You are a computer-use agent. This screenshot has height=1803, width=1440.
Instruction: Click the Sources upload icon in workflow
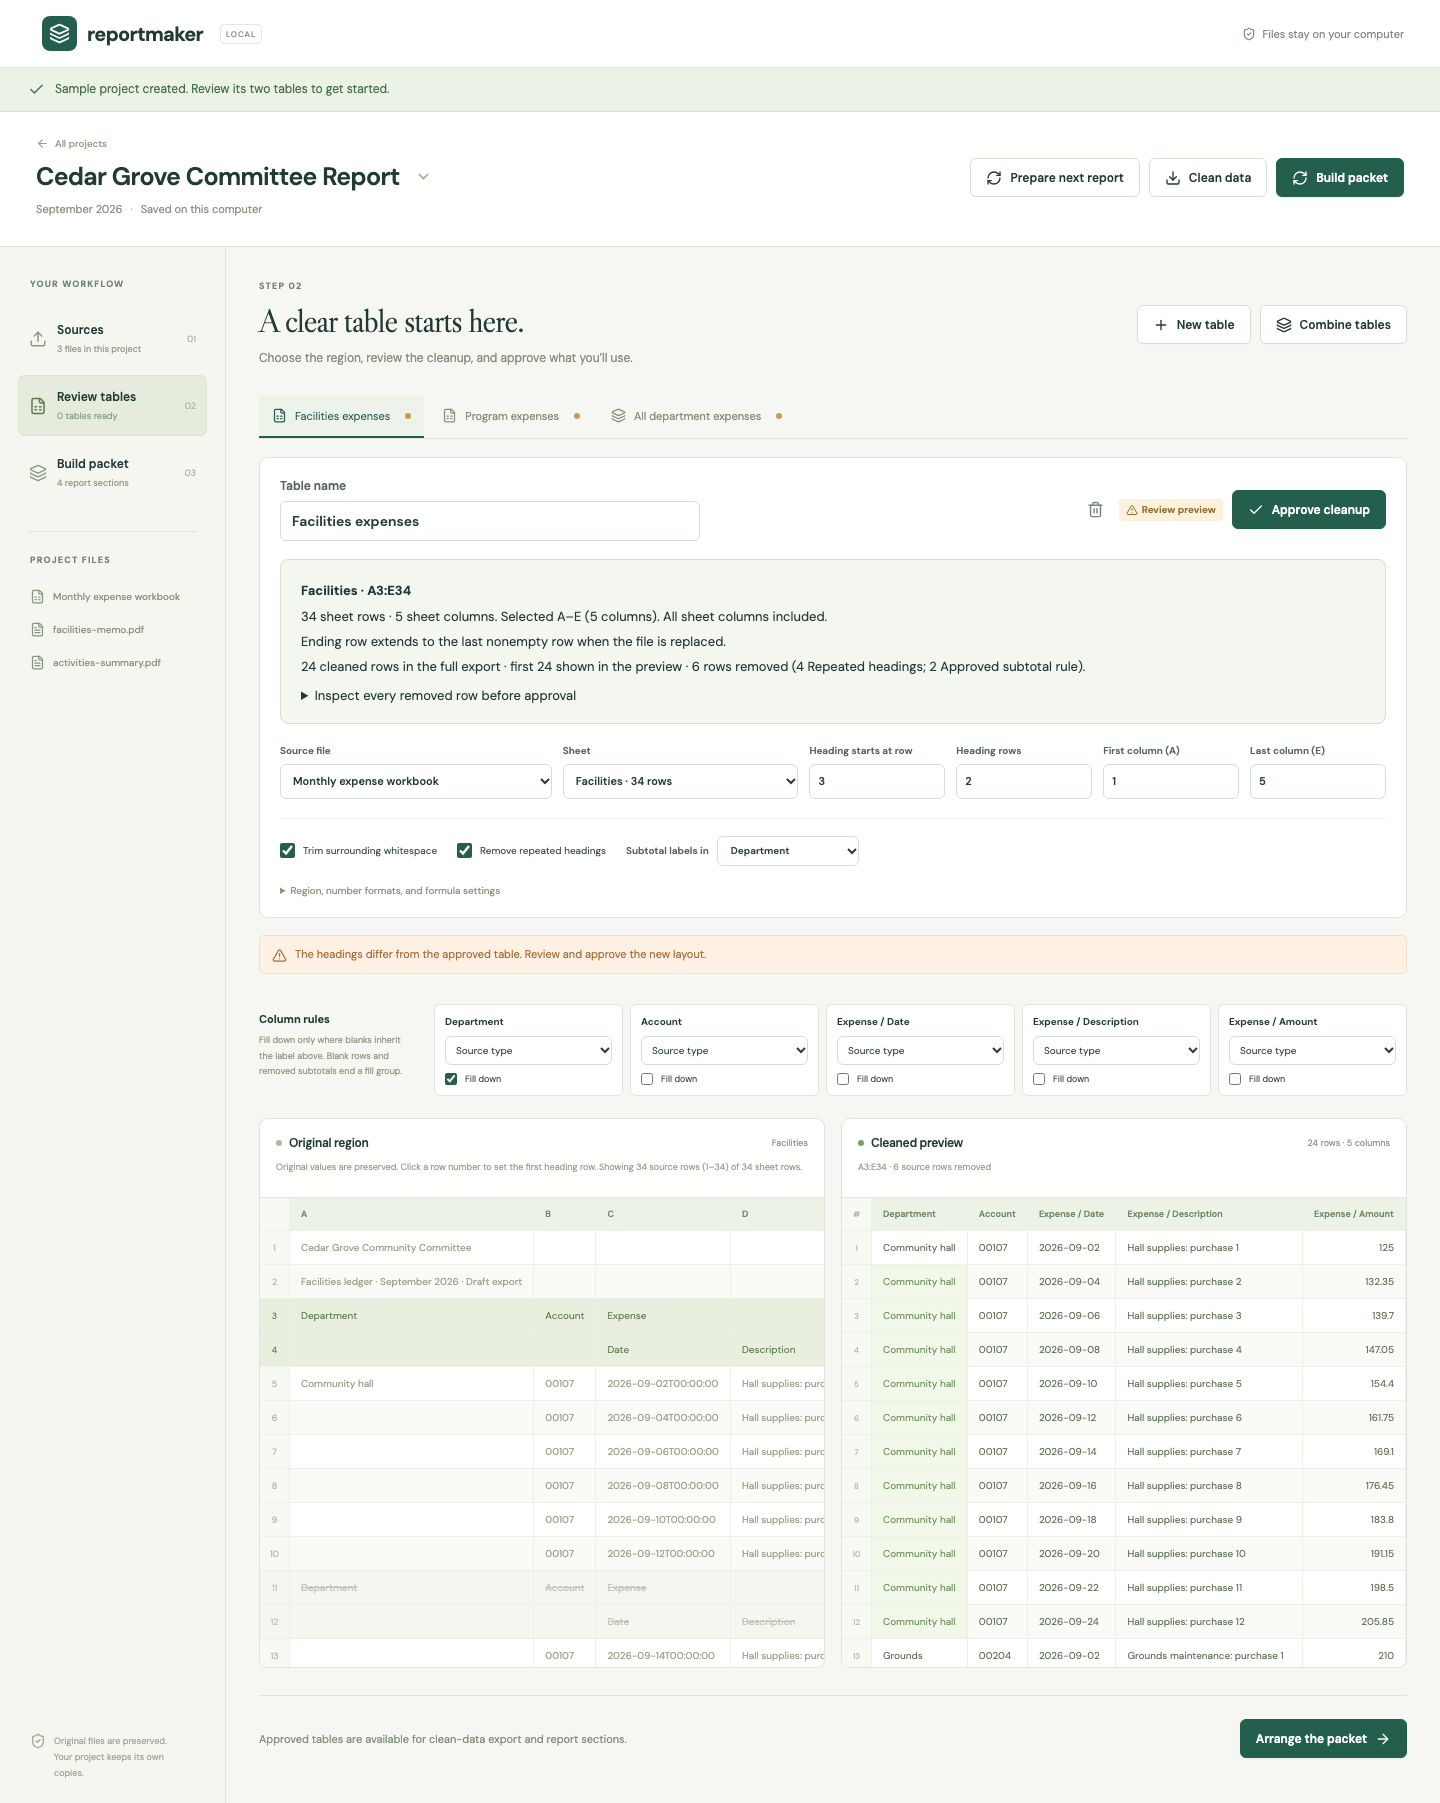(x=38, y=339)
